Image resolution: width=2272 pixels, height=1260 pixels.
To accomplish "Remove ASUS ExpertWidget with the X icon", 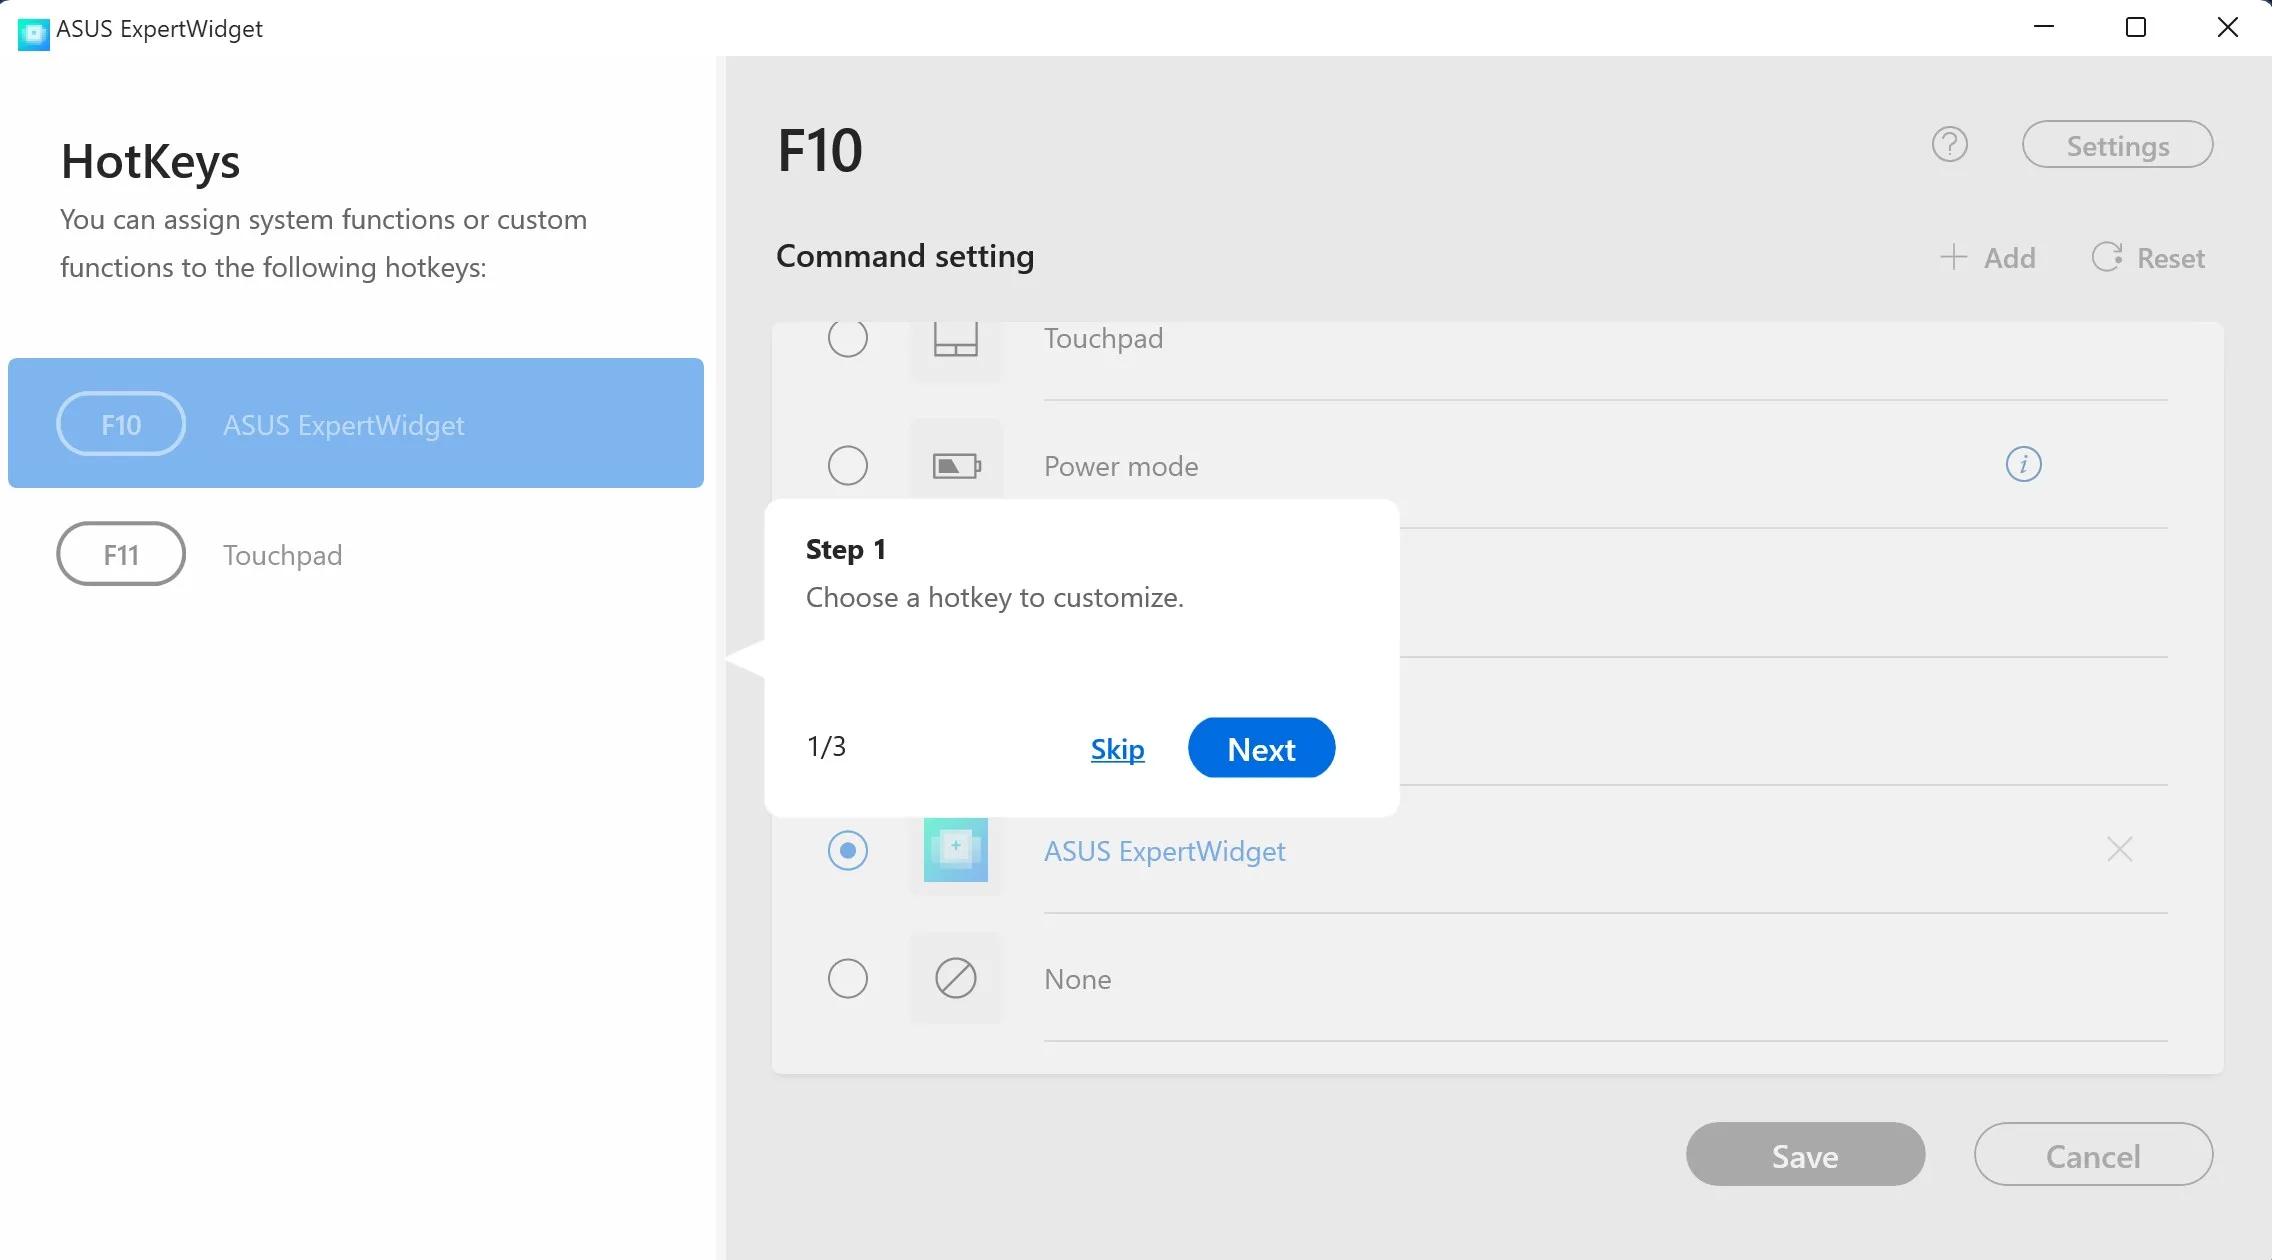I will tap(2119, 849).
